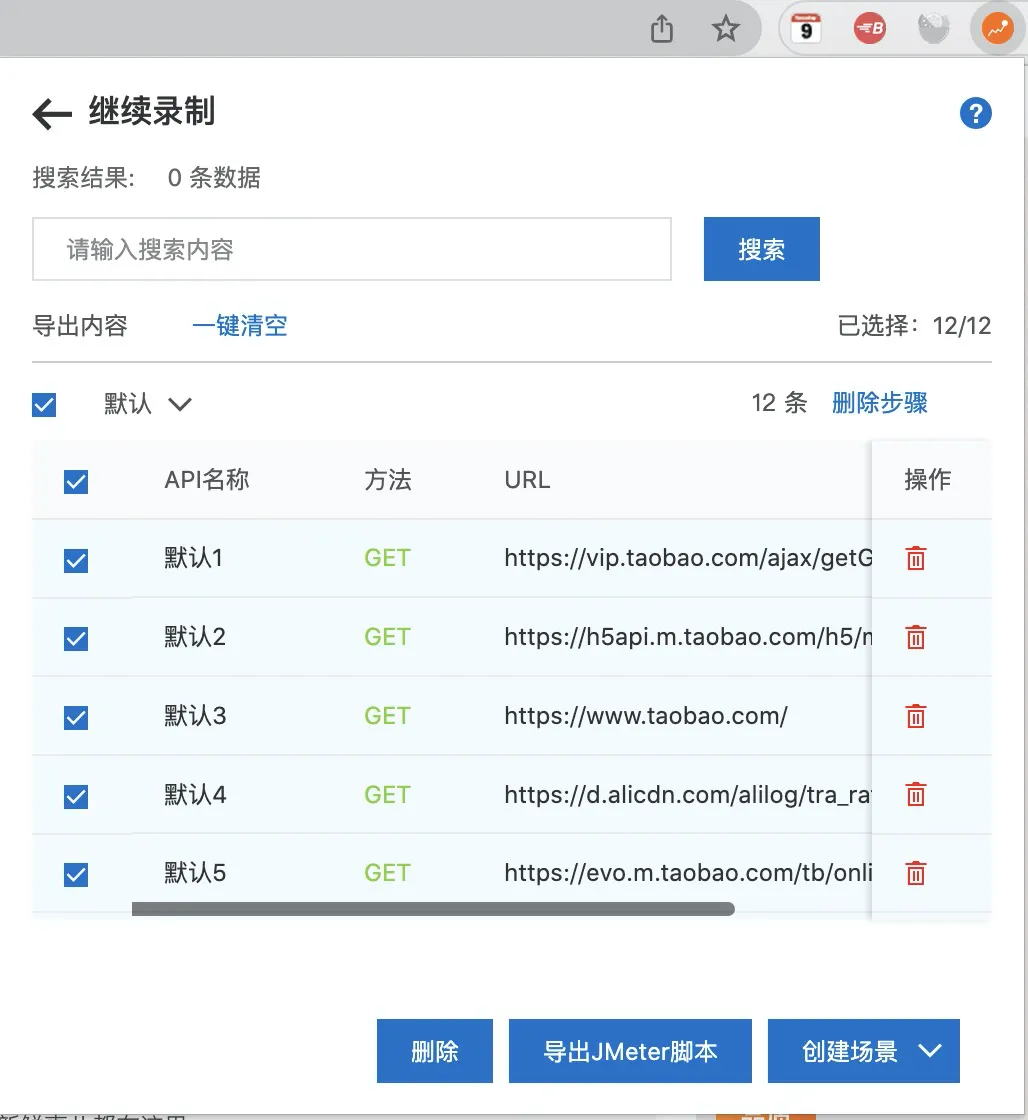1028x1120 pixels.
Task: Click the gray globe extension icon
Action: point(933,29)
